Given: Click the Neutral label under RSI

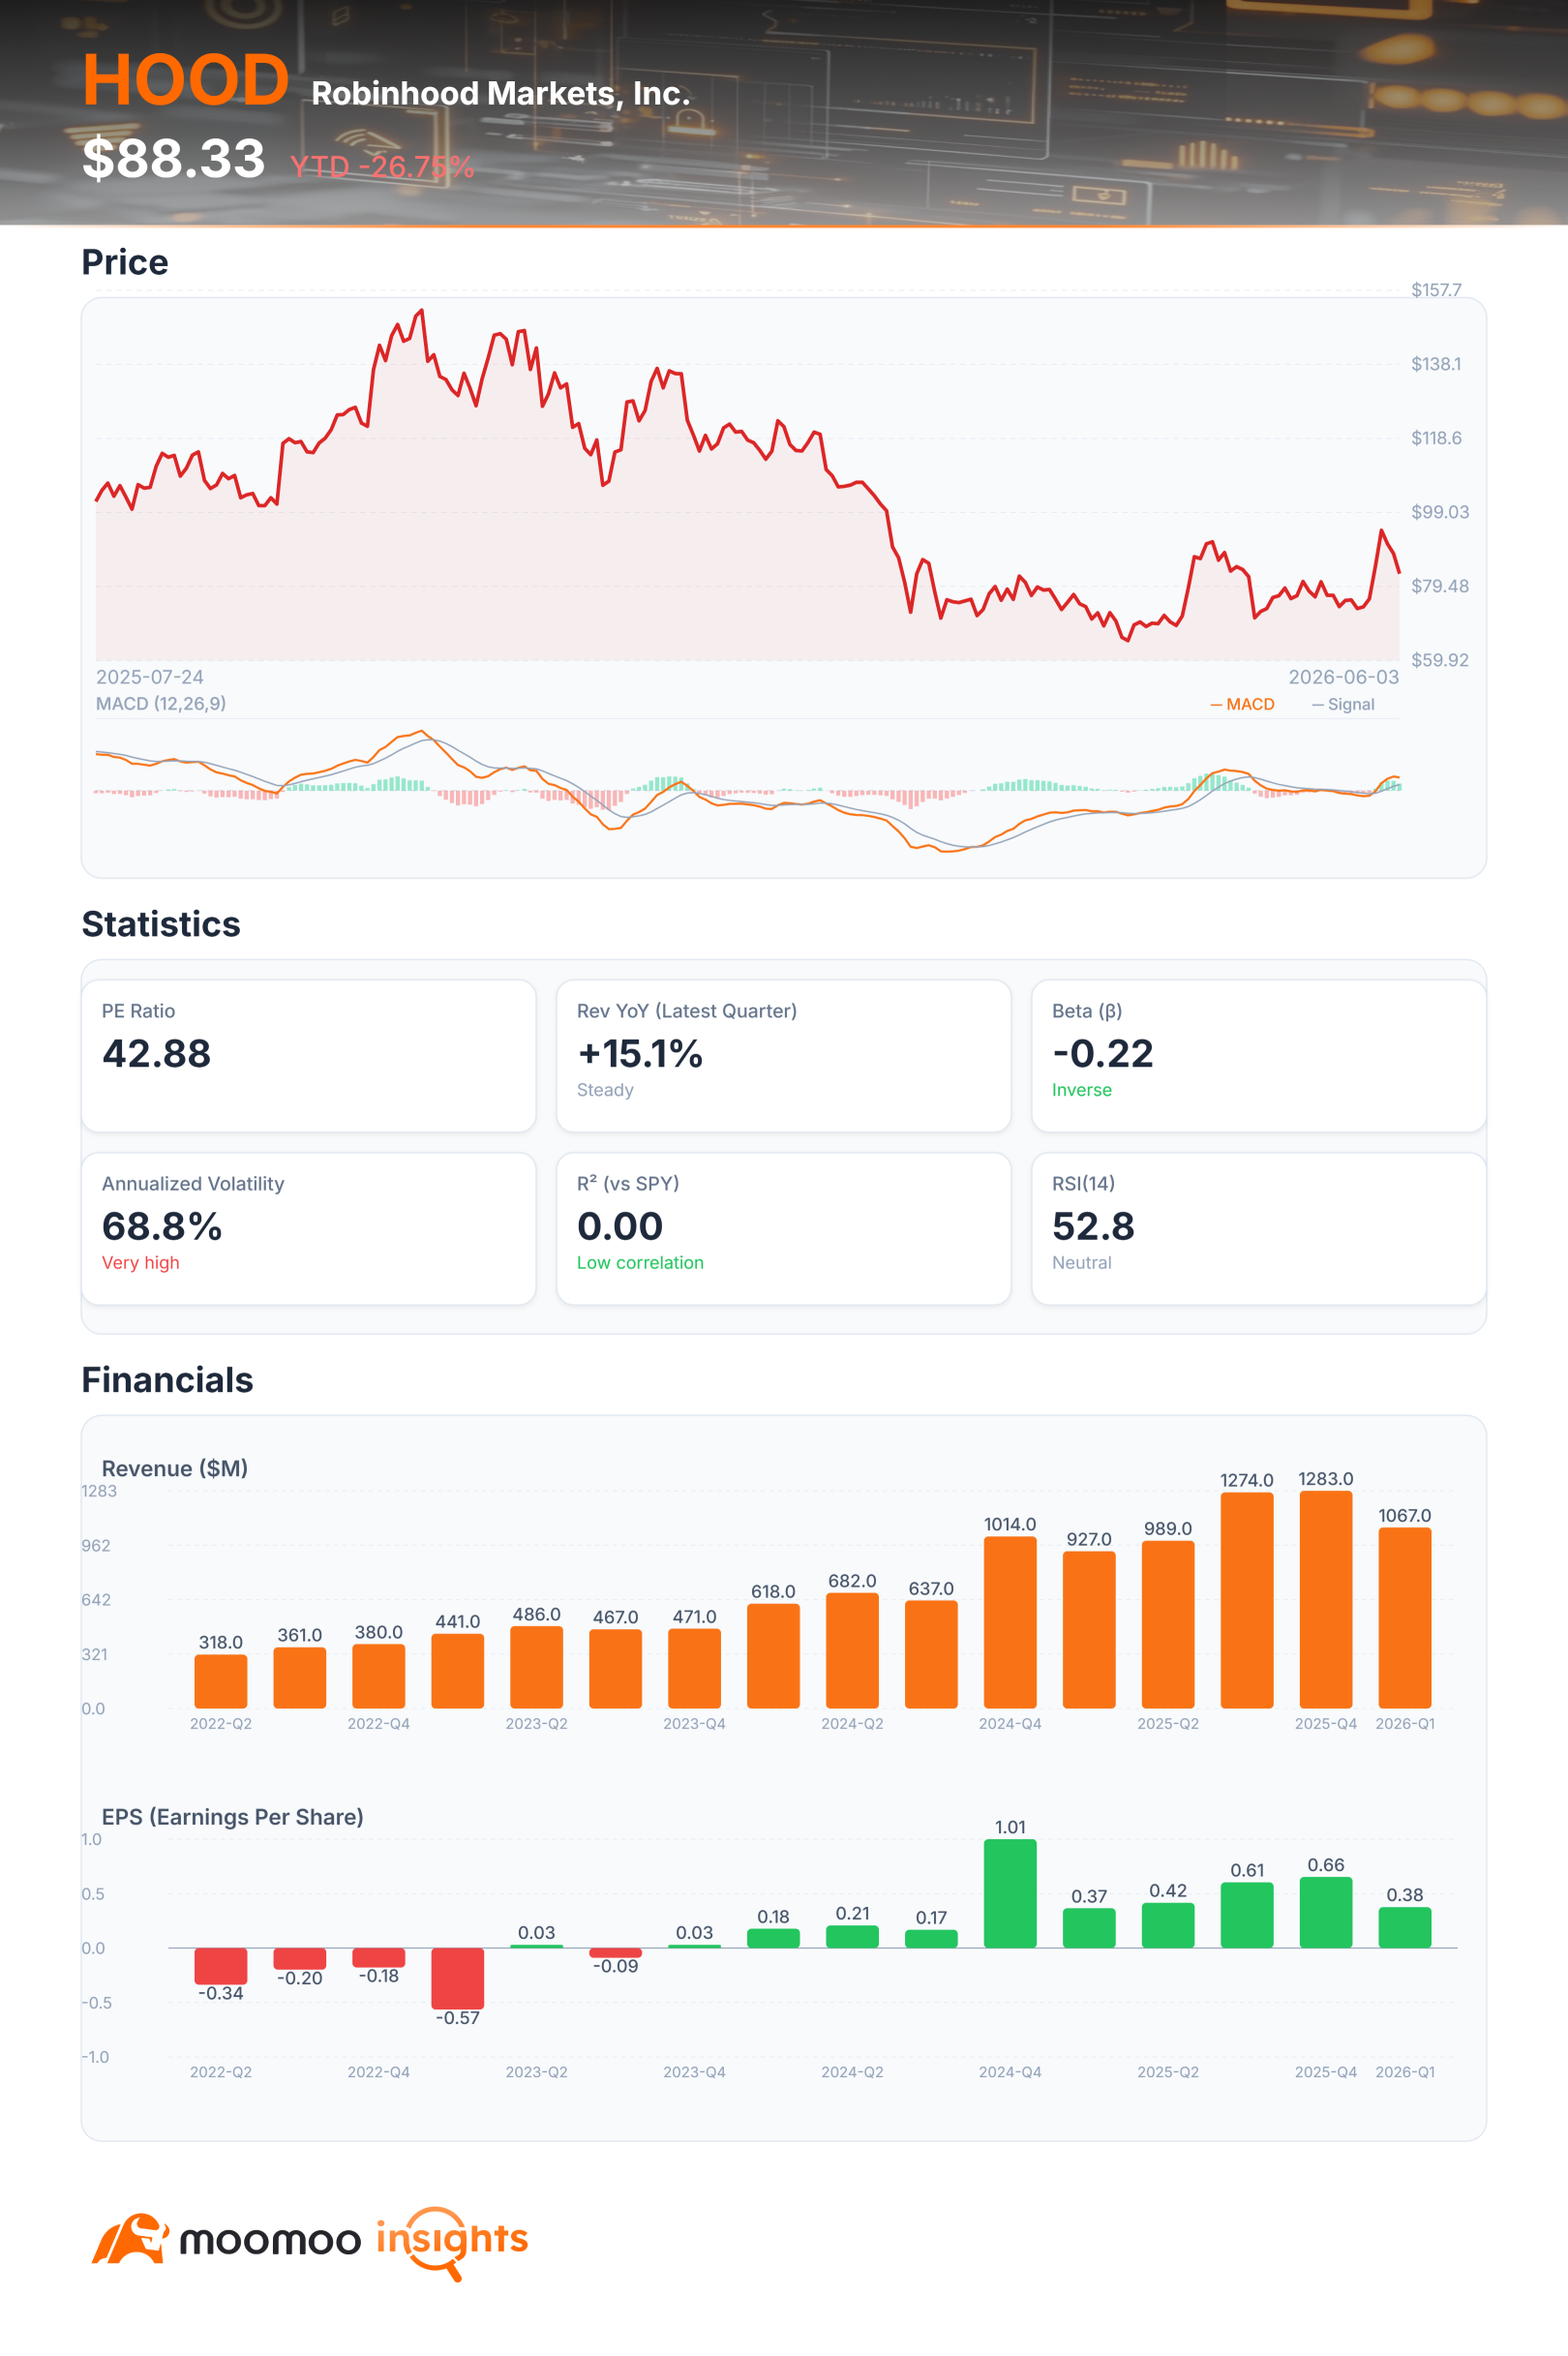Looking at the screenshot, I should [x=1081, y=1263].
